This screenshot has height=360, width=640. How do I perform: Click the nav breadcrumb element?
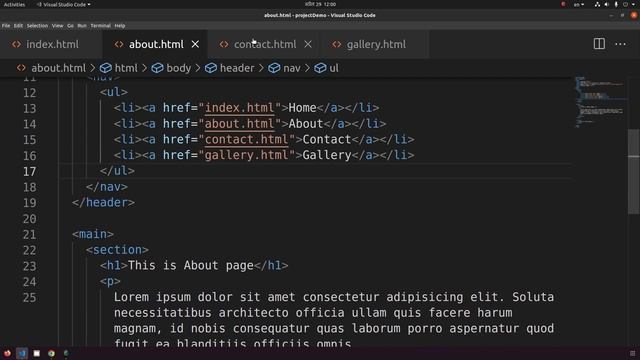click(291, 68)
